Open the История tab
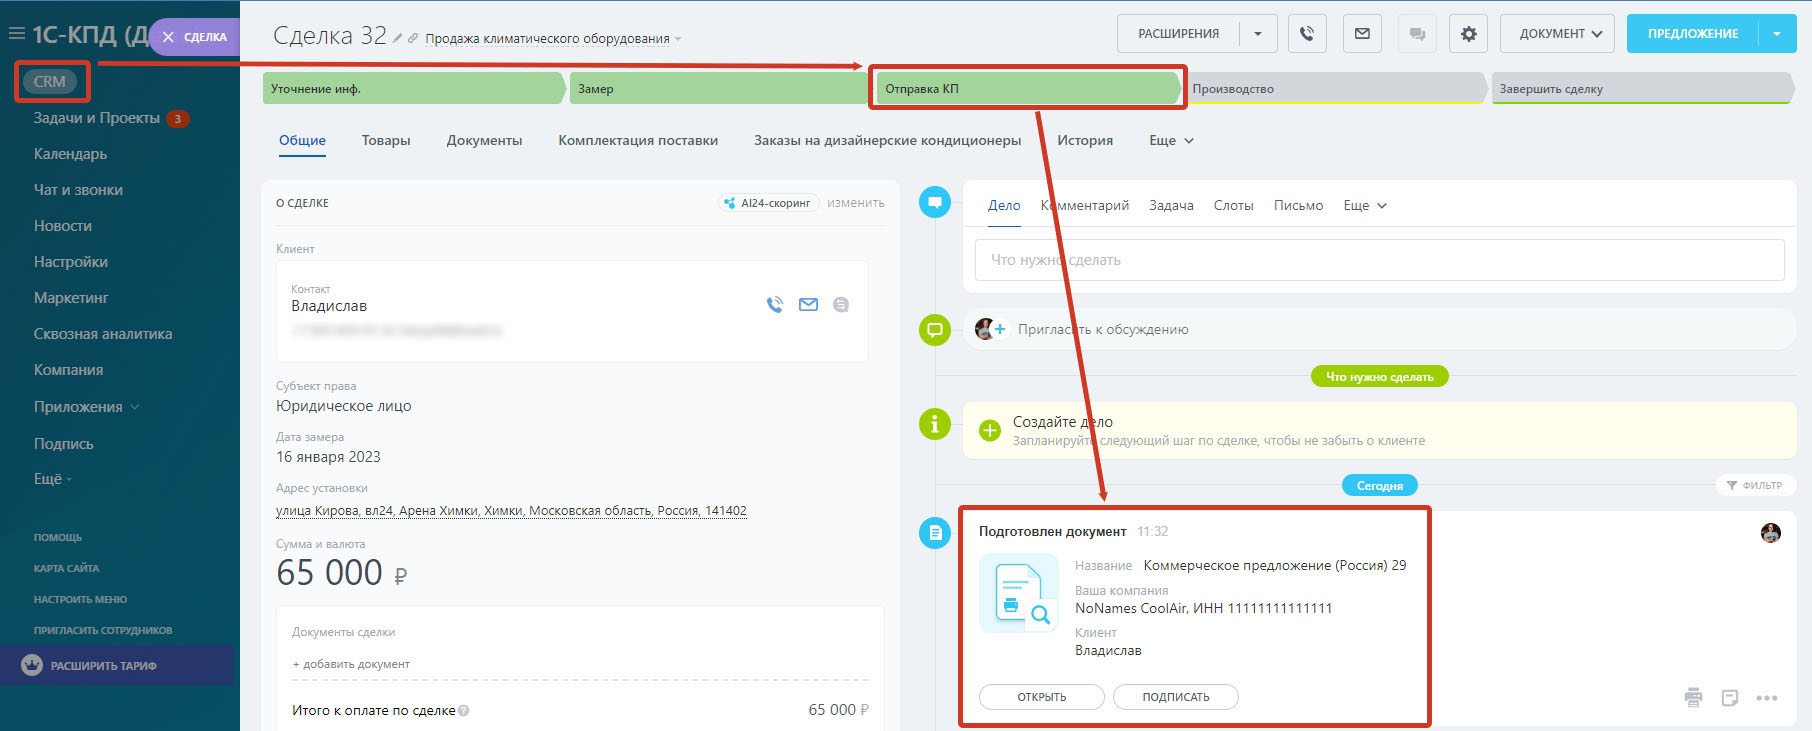The image size is (1812, 731). (1085, 141)
